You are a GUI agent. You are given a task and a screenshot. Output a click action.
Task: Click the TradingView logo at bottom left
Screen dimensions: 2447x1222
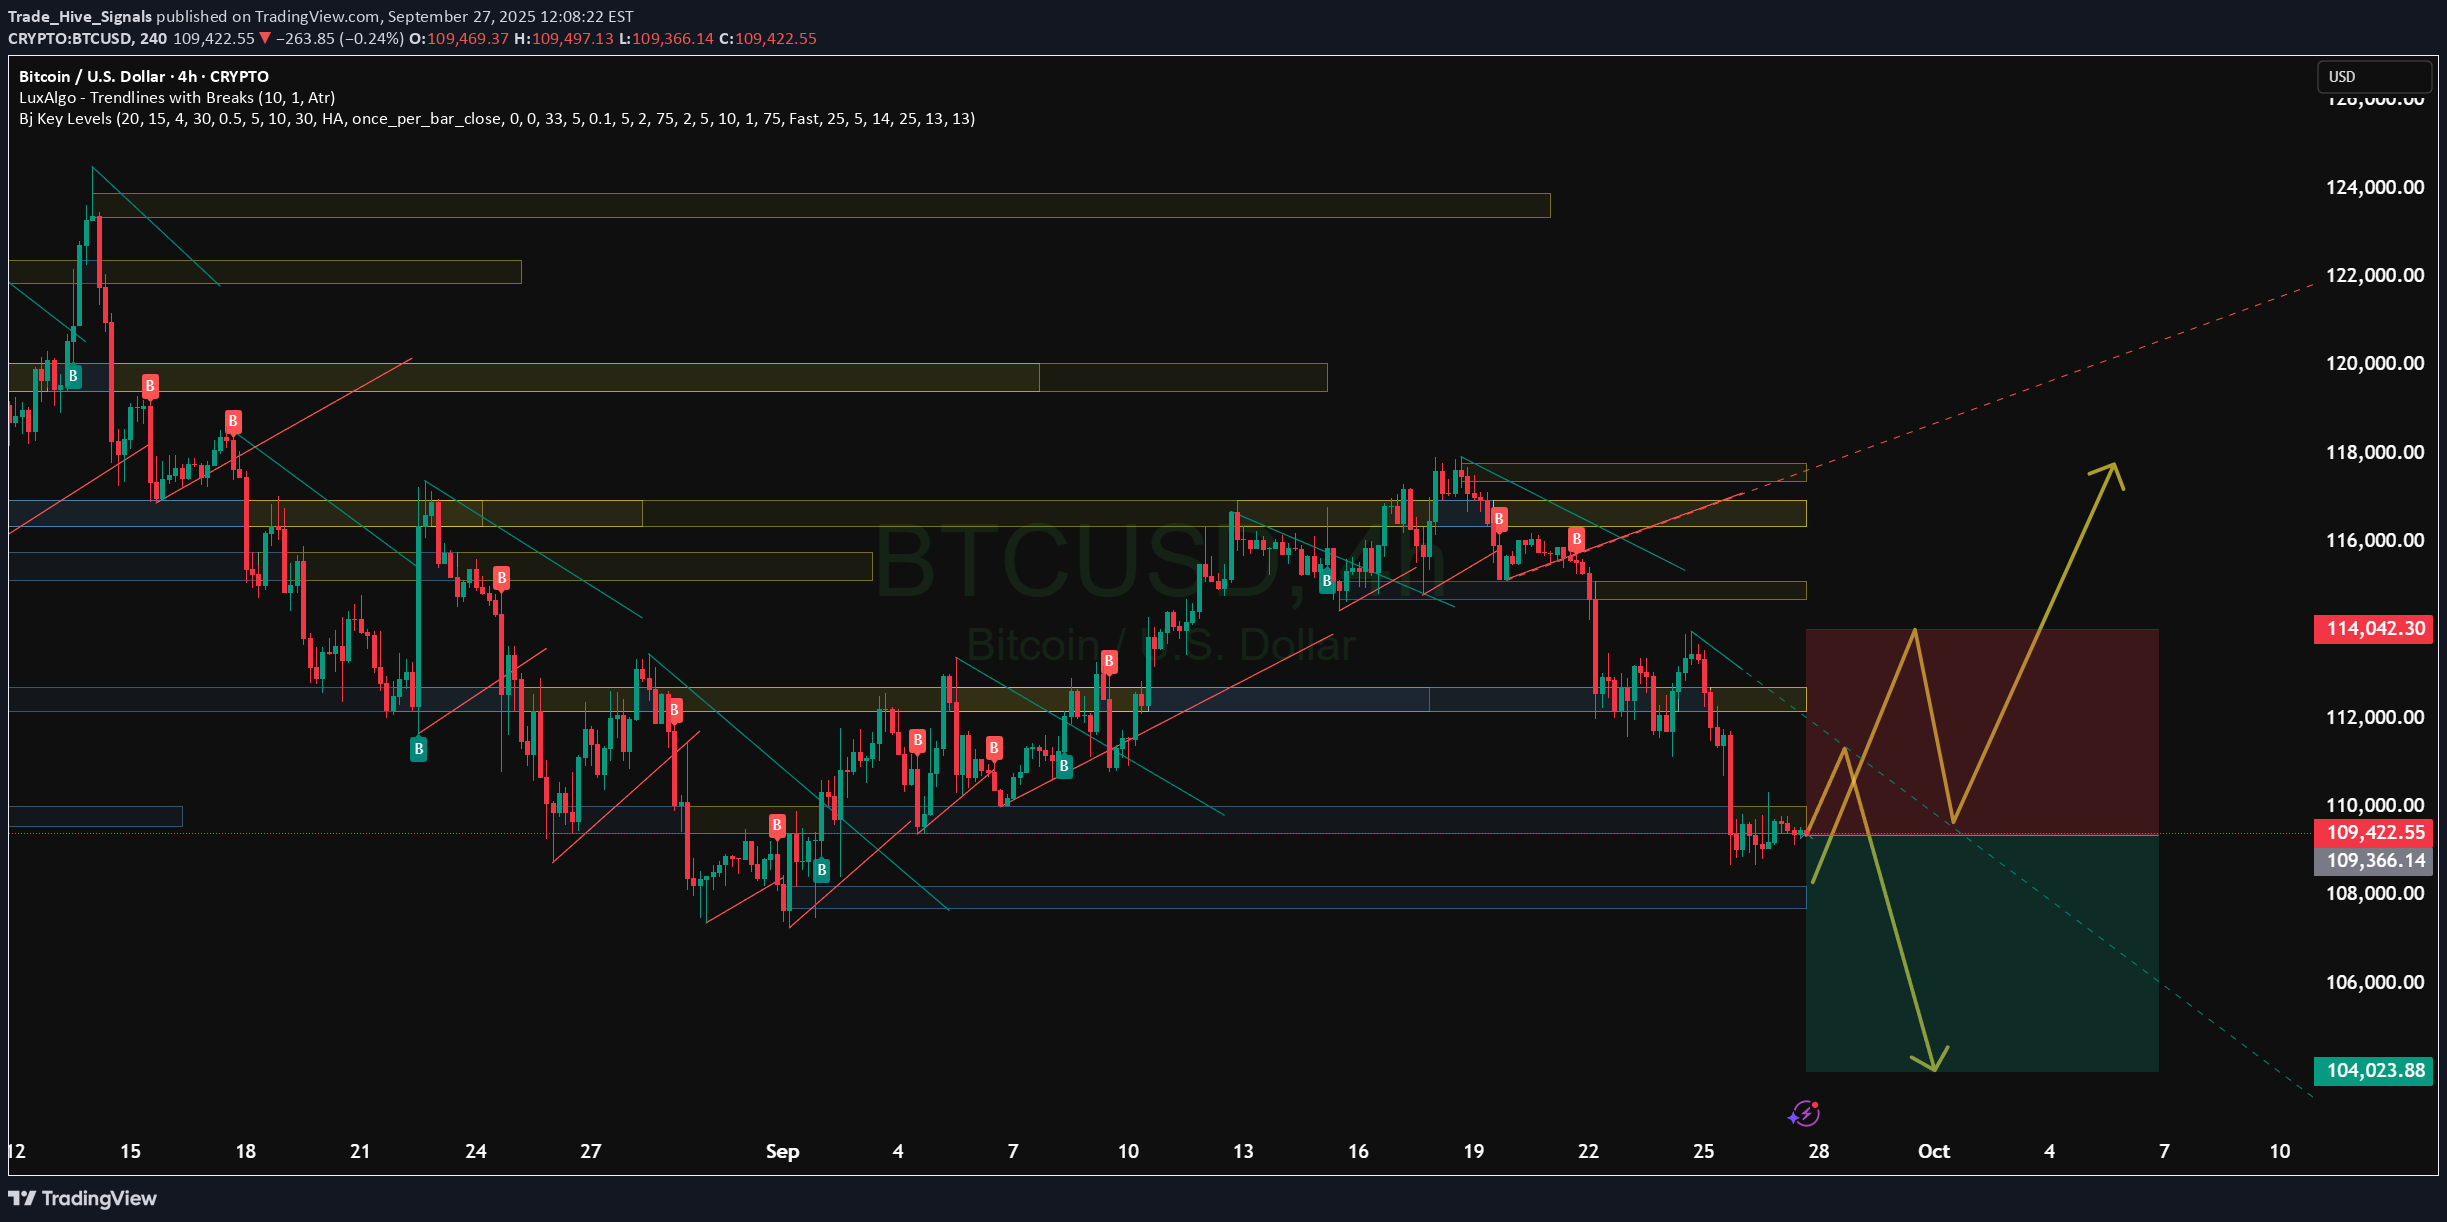point(83,1198)
